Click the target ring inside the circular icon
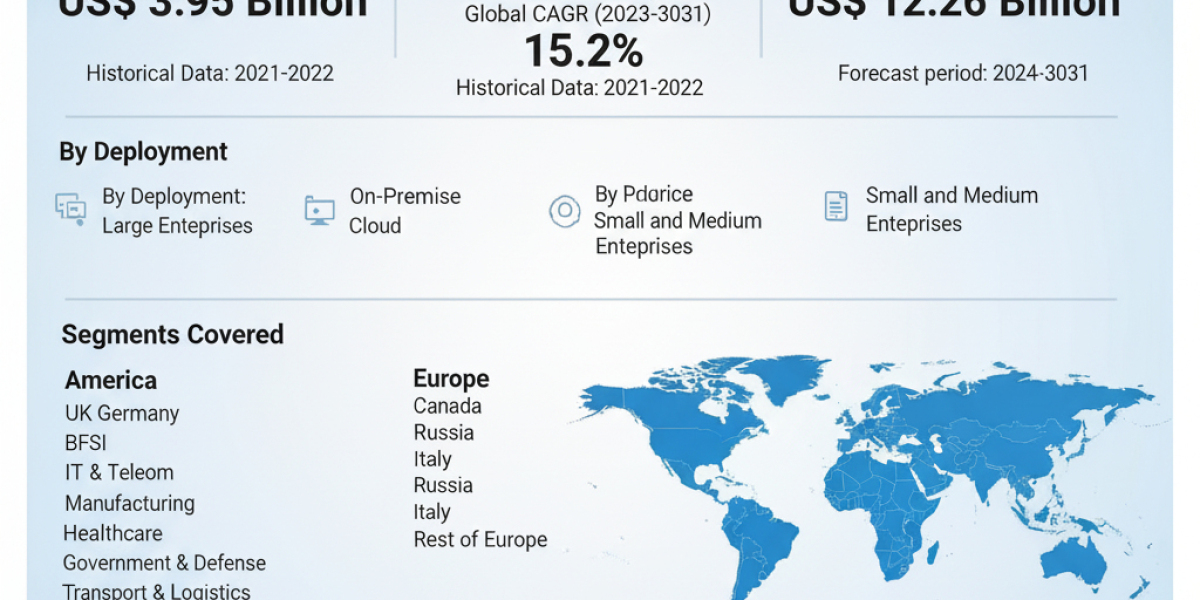The image size is (1200, 600). (x=566, y=211)
